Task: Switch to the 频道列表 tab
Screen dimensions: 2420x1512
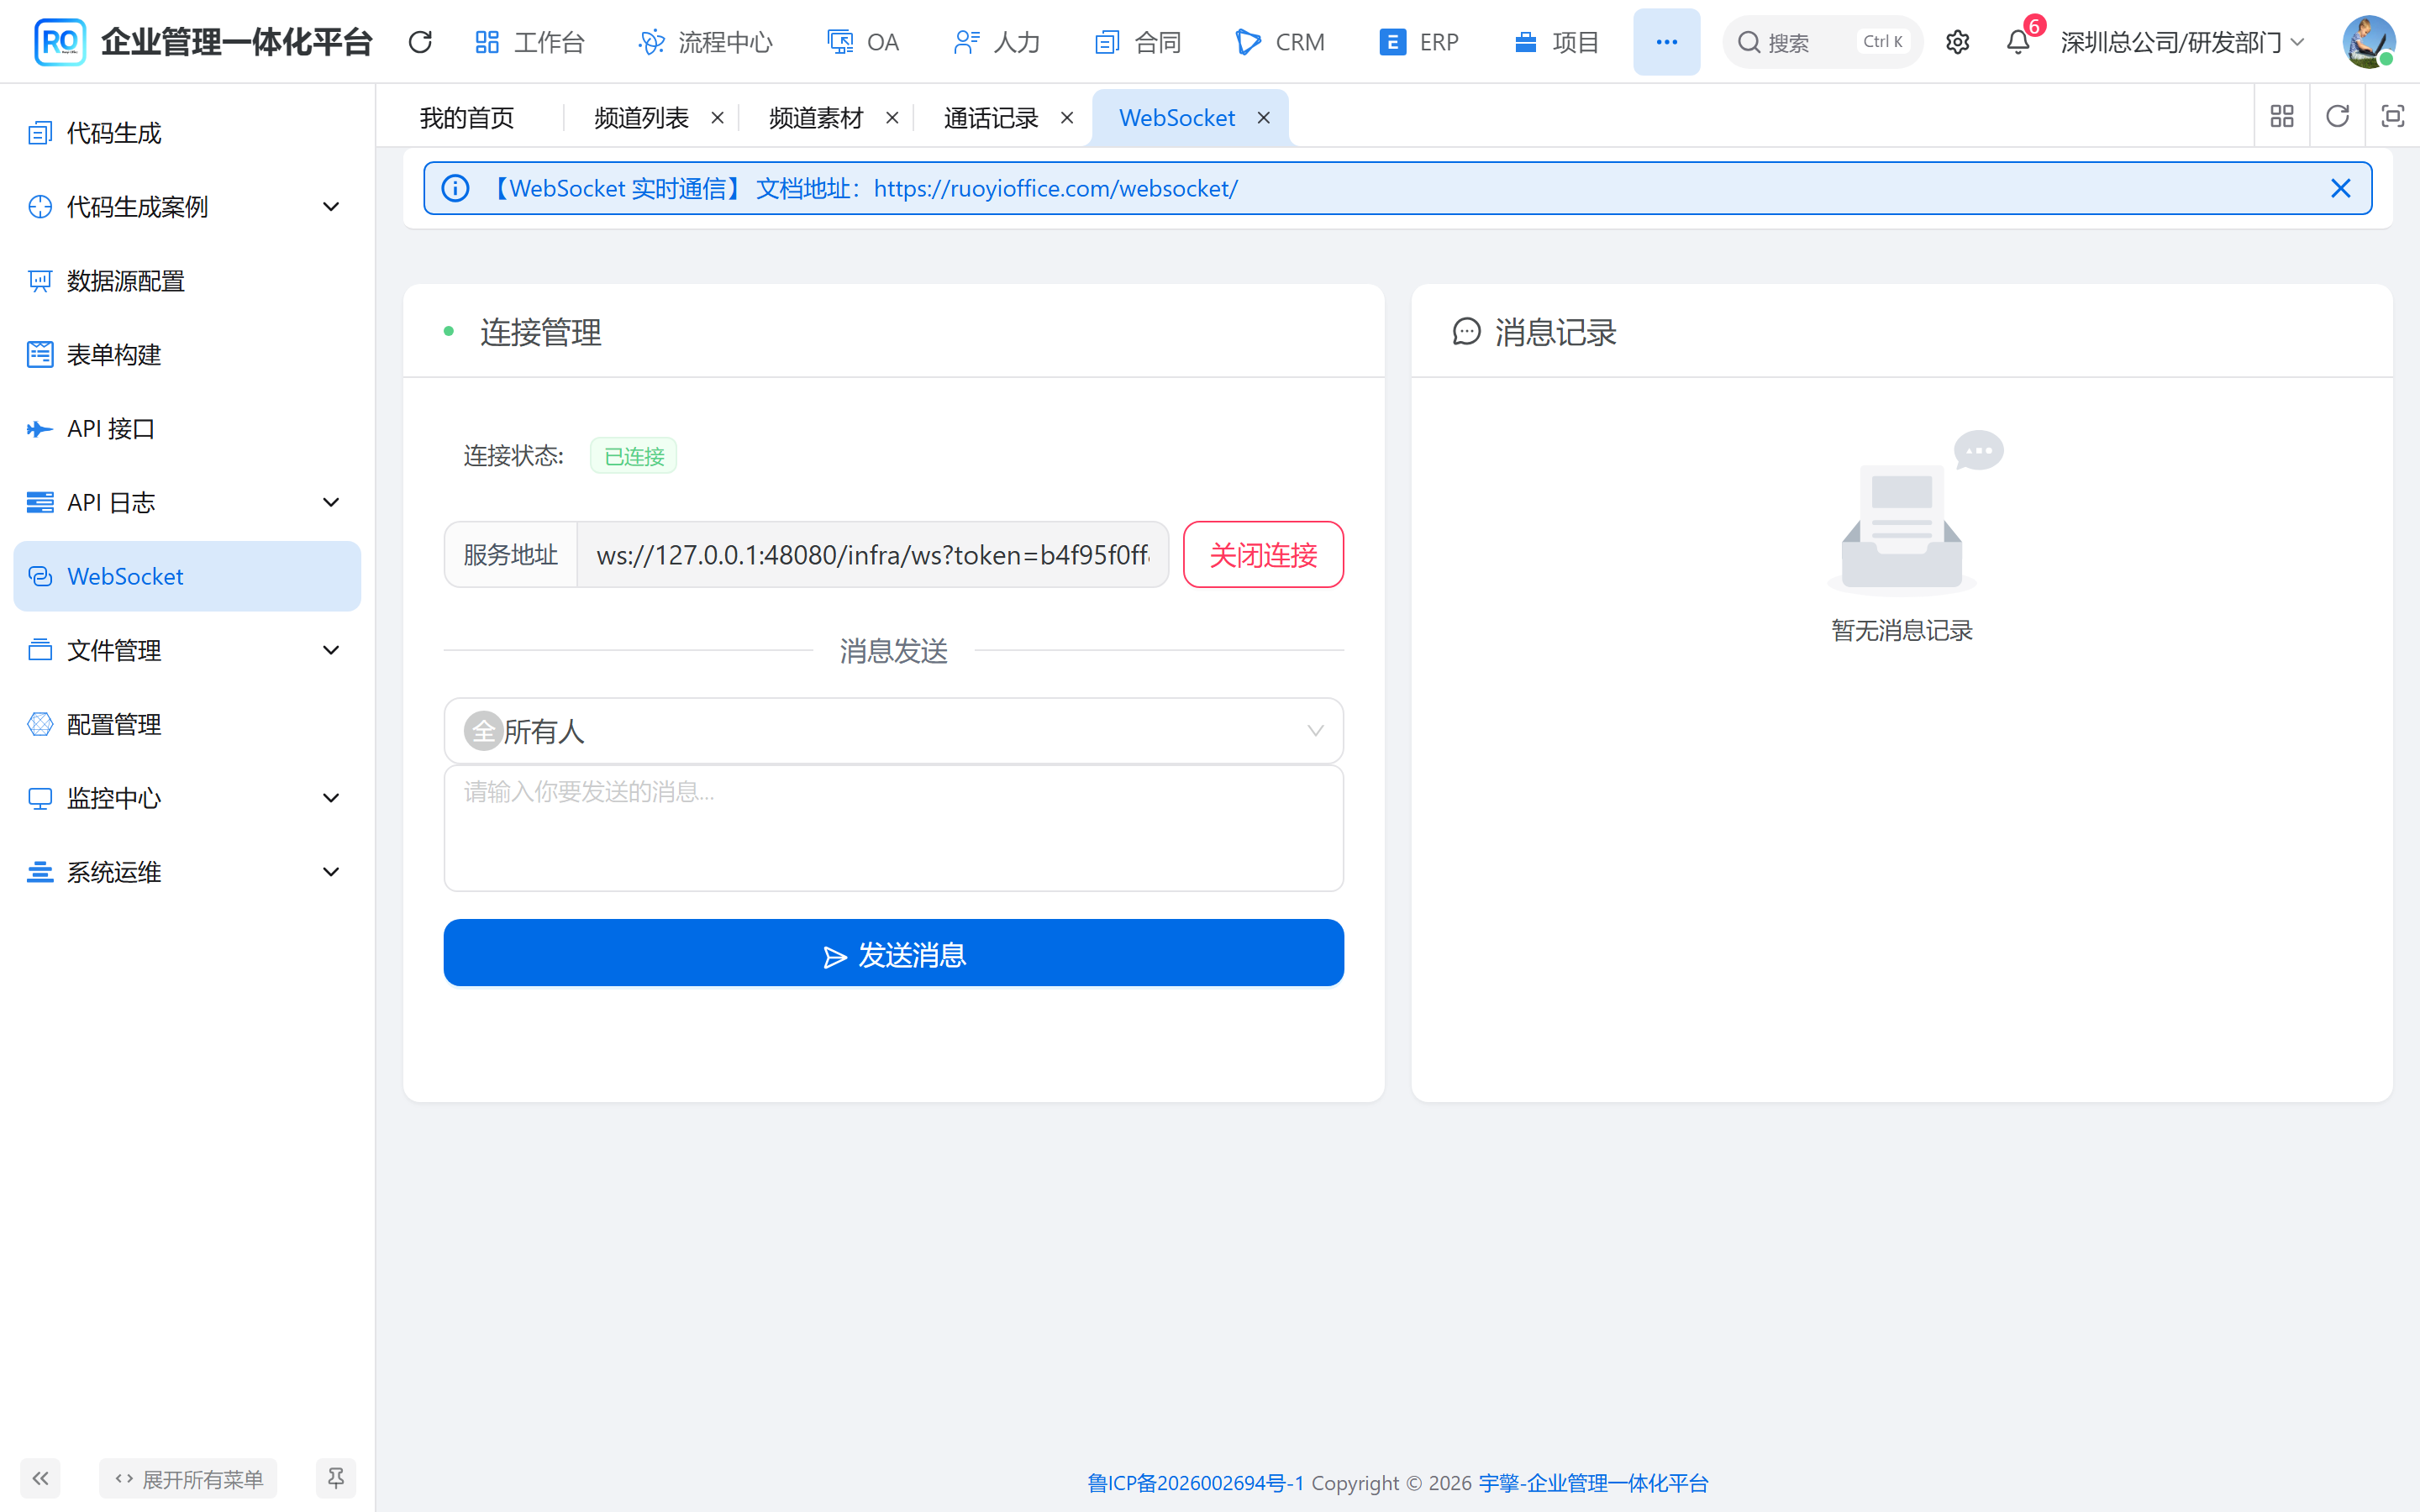Action: pyautogui.click(x=641, y=118)
